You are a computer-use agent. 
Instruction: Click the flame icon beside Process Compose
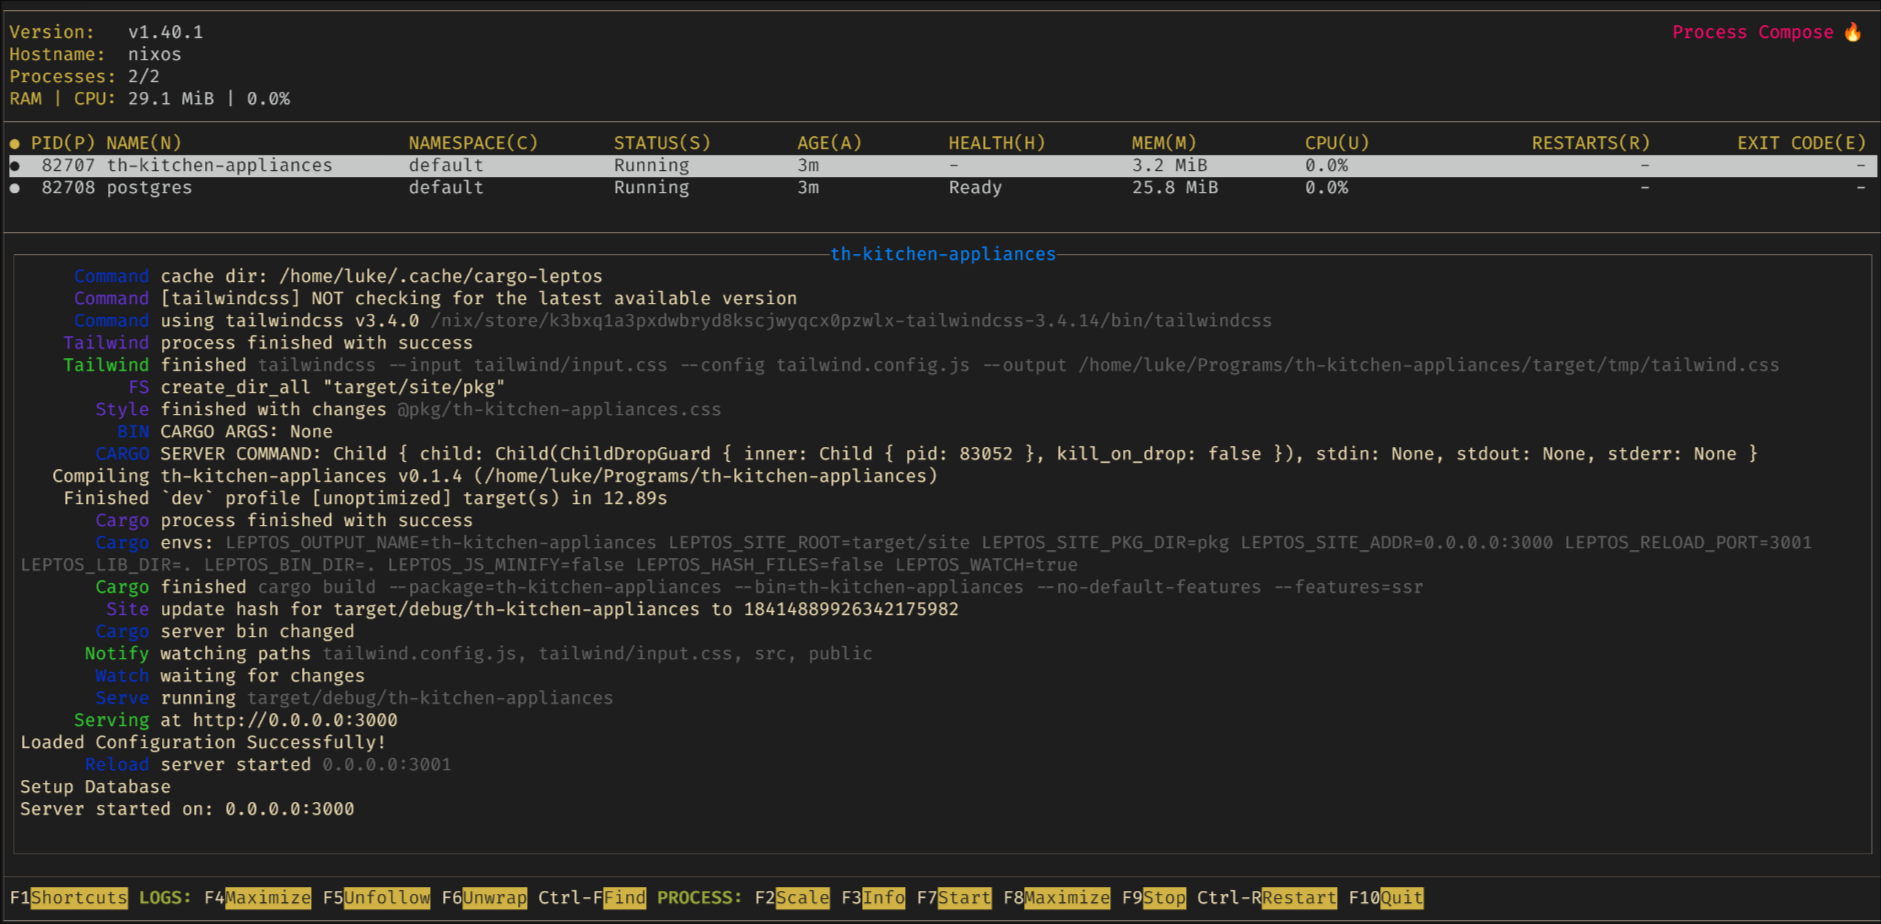(x=1853, y=32)
